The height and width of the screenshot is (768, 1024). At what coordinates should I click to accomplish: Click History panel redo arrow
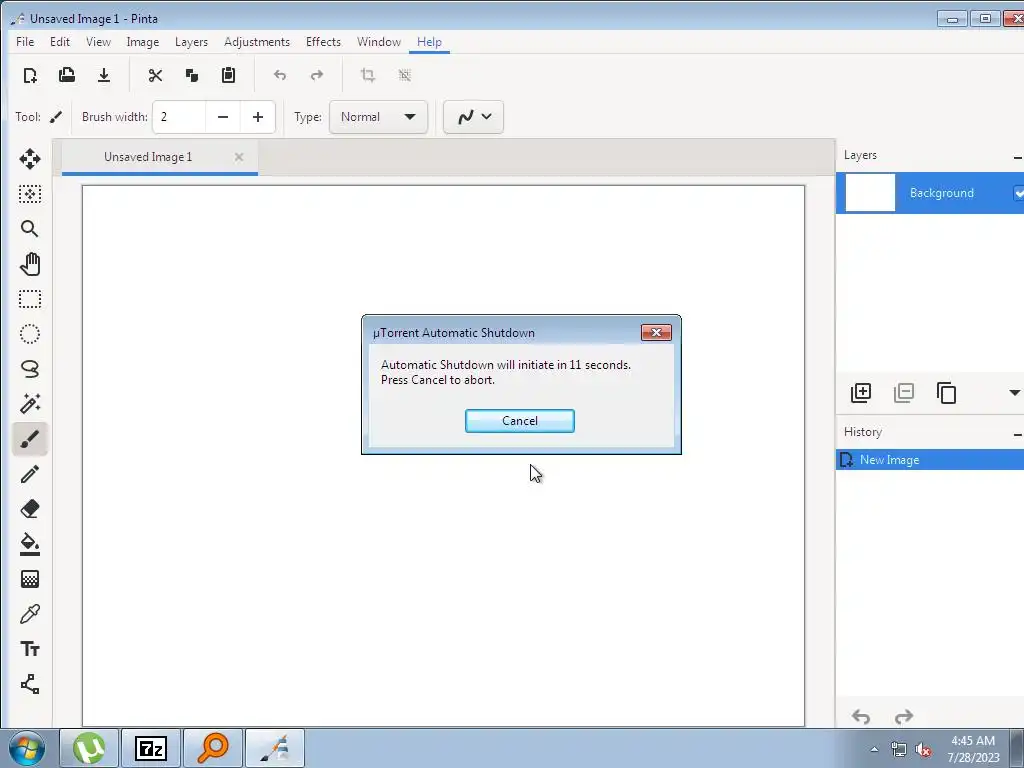pos(904,717)
